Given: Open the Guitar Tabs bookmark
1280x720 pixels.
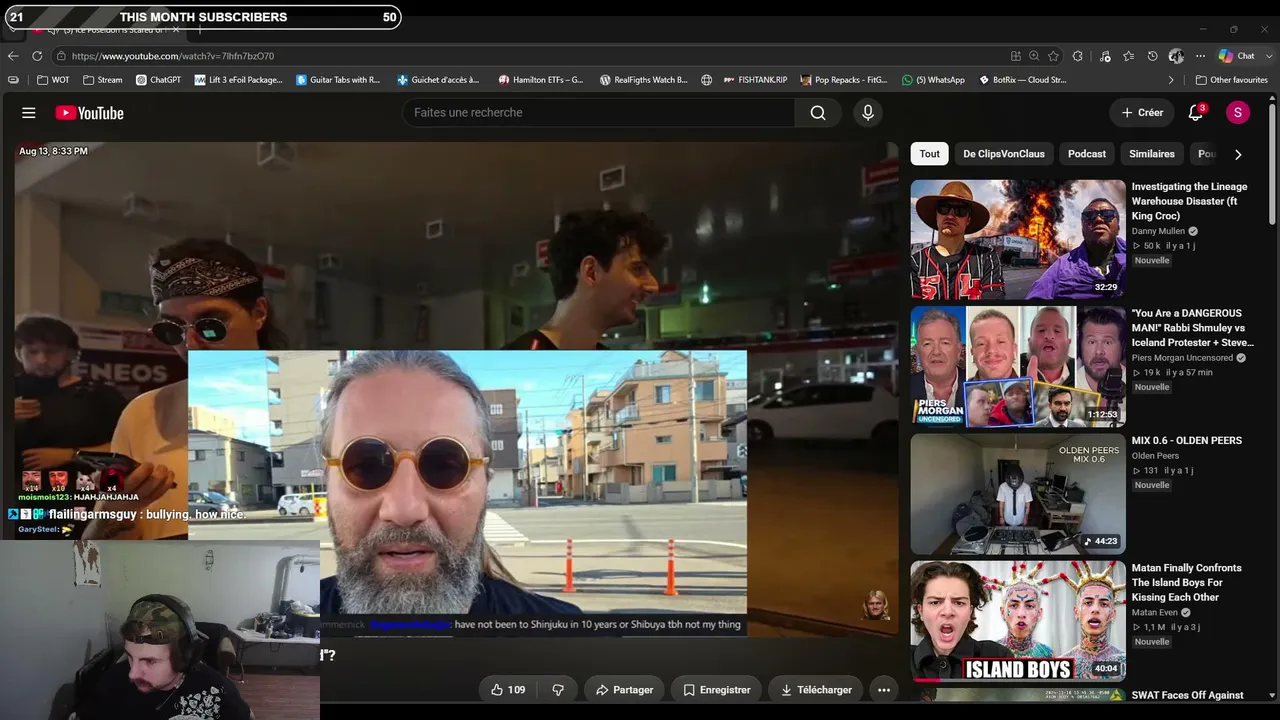Looking at the screenshot, I should (x=338, y=80).
